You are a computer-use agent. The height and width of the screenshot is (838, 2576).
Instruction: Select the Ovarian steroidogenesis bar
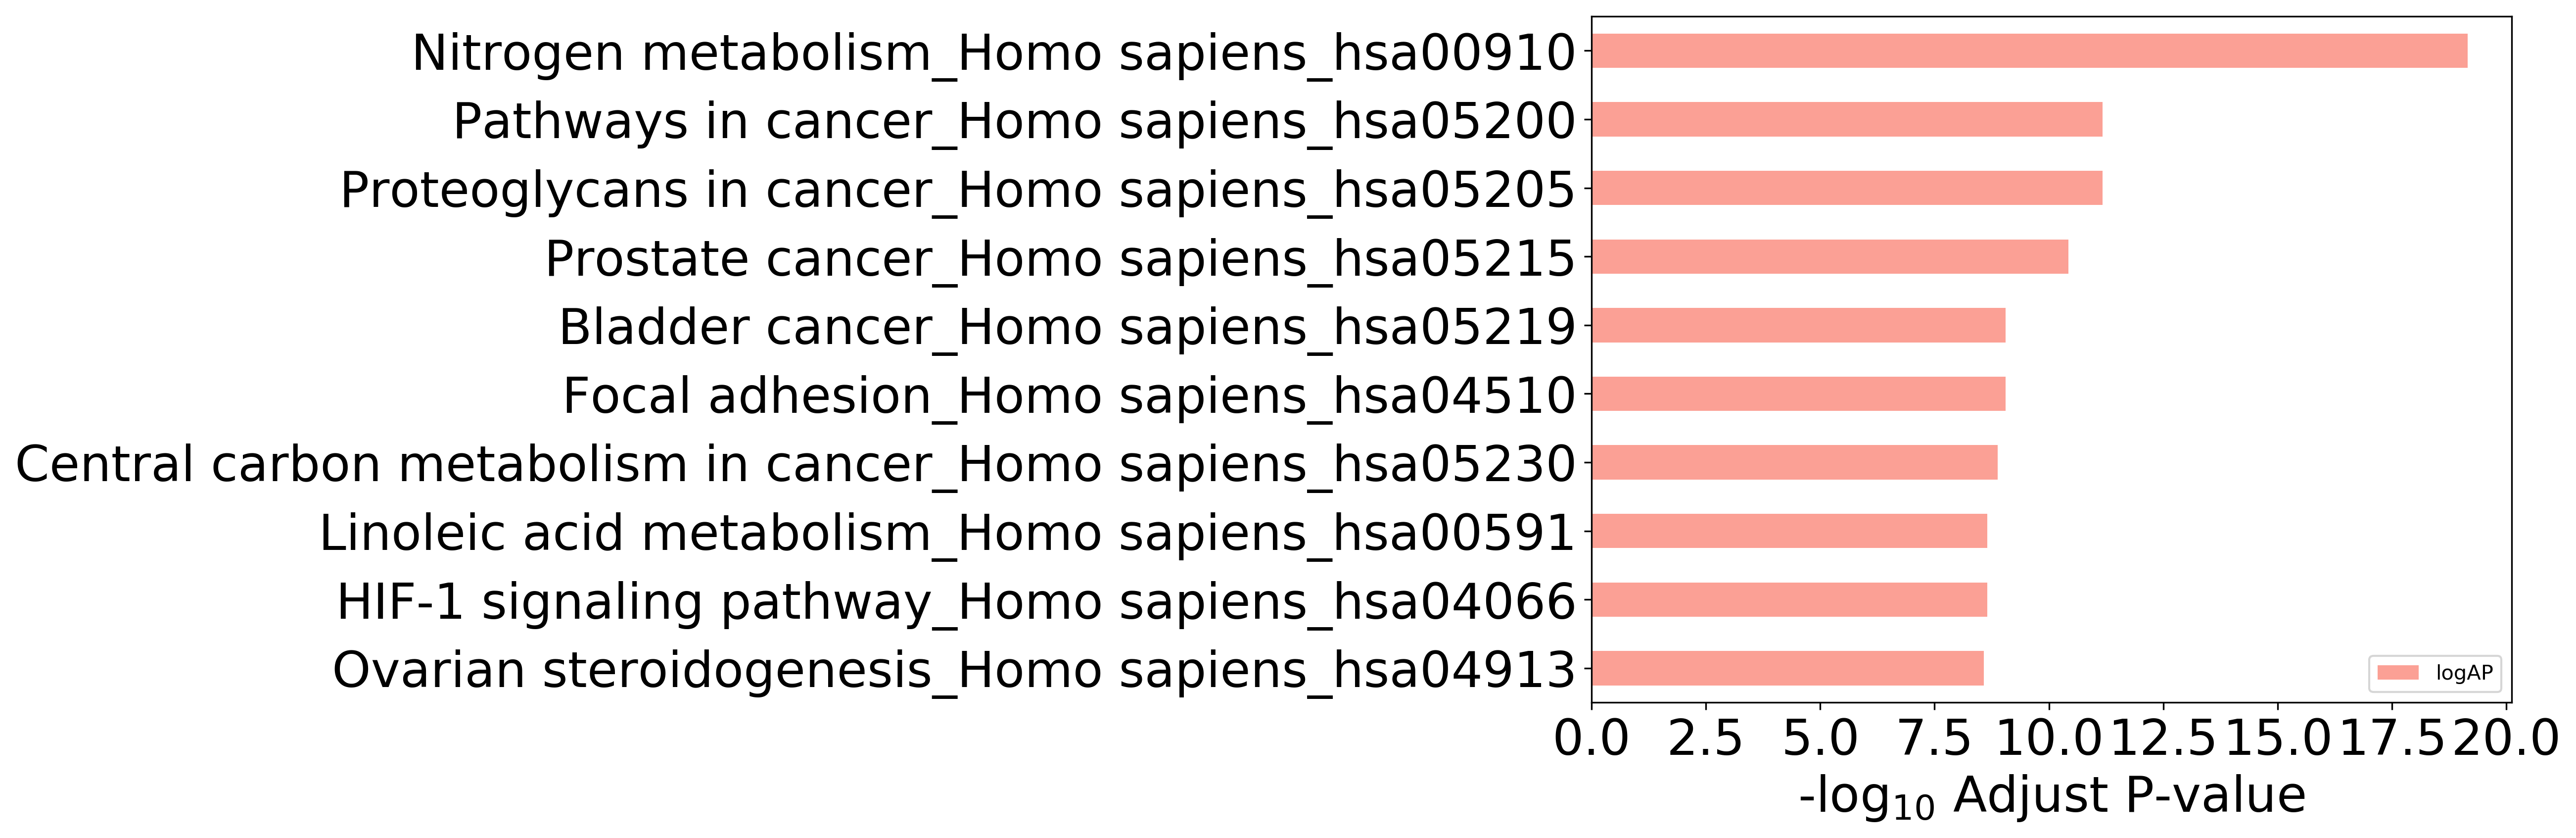pyautogui.click(x=1787, y=668)
